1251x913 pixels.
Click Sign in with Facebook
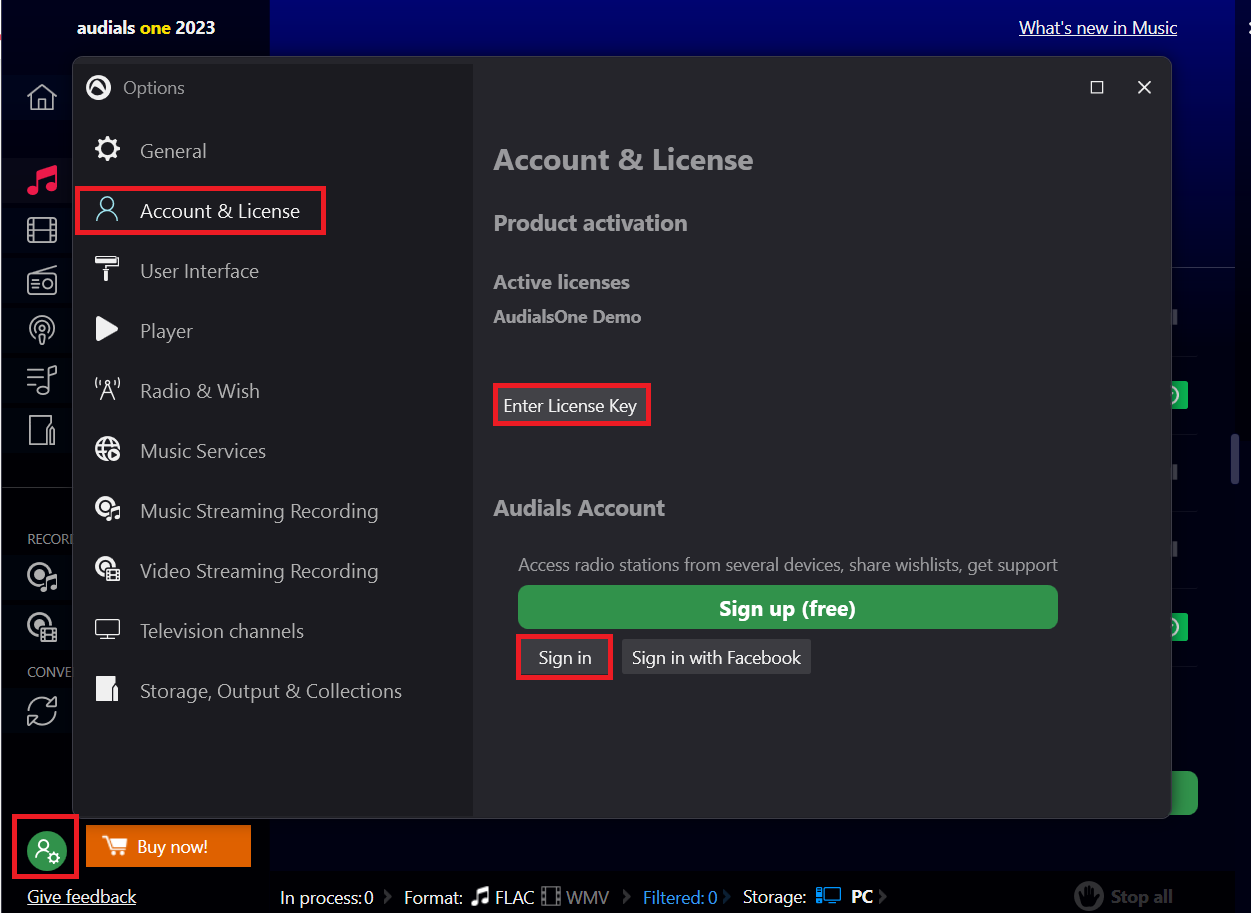tap(716, 657)
